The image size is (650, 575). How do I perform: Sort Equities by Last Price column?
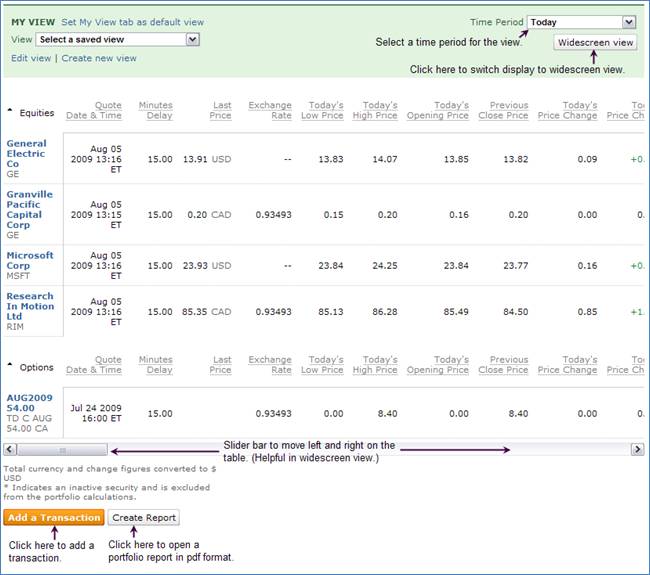221,111
